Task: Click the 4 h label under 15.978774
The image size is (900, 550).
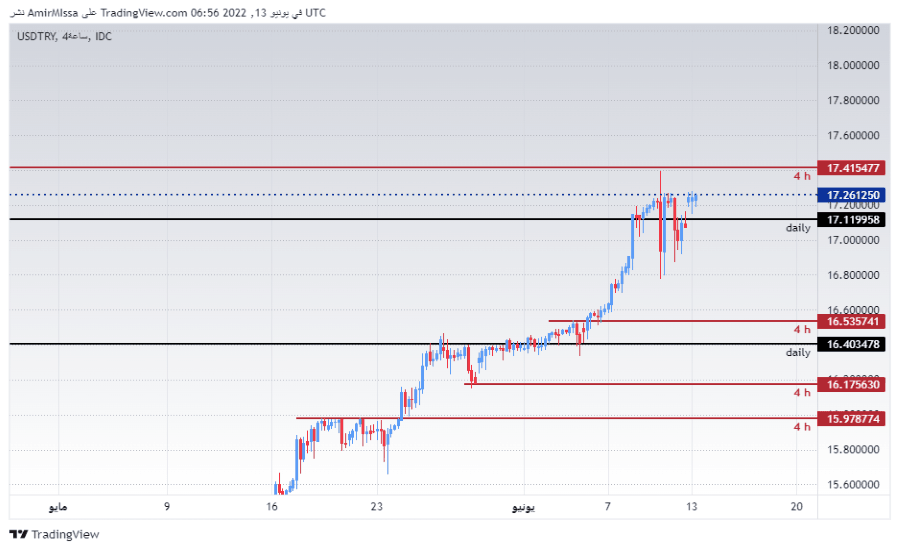Action: tap(802, 427)
